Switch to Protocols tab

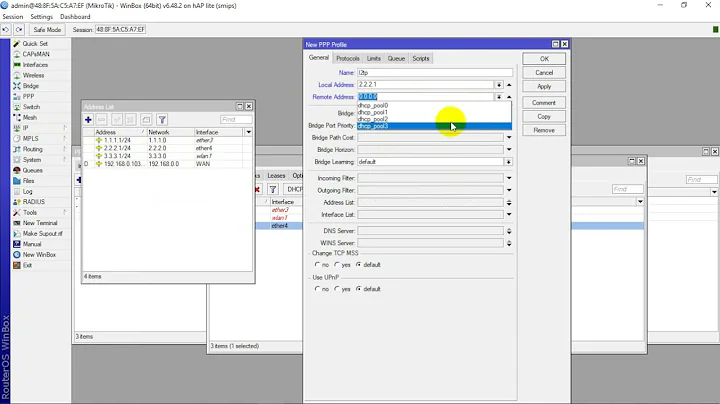click(x=348, y=58)
